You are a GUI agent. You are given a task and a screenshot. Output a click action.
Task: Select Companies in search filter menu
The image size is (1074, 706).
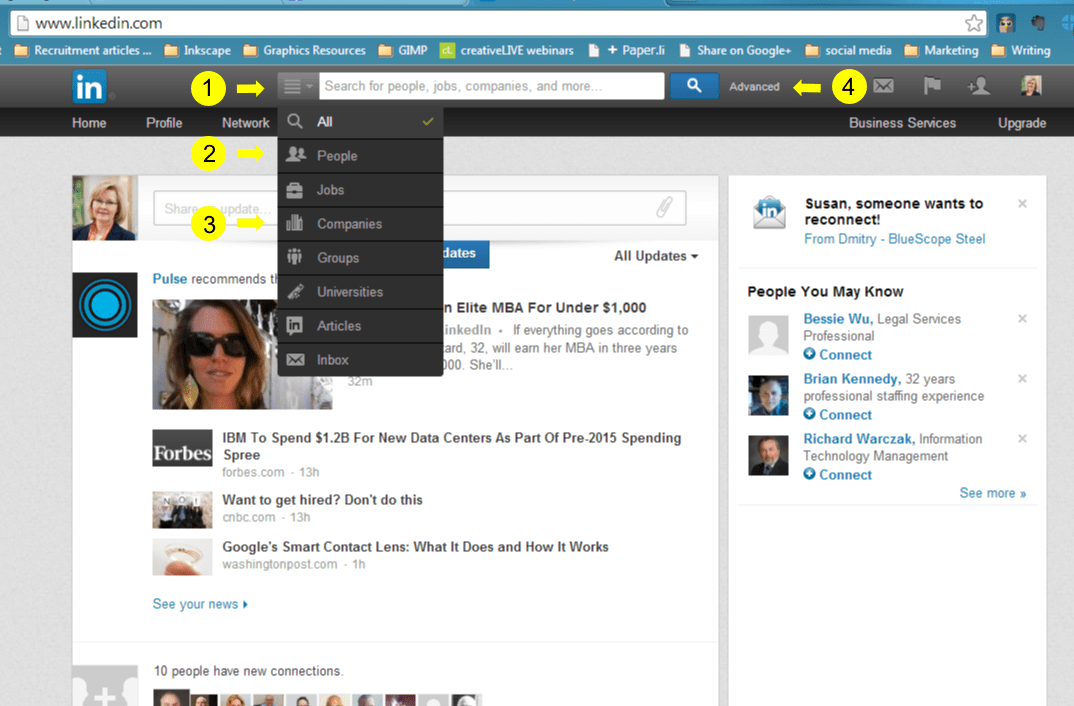[360, 224]
